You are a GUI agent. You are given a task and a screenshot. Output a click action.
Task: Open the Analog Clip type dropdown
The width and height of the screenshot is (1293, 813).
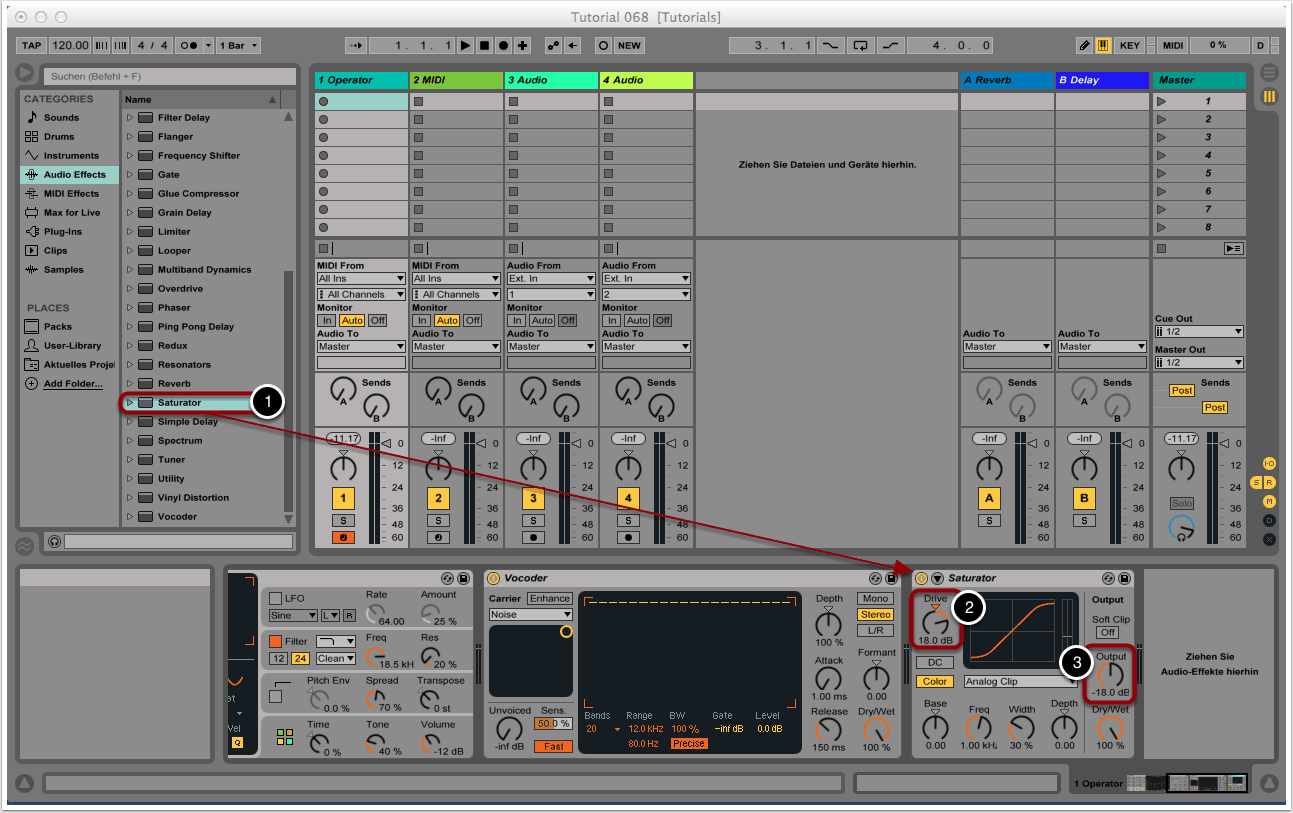click(x=1019, y=682)
